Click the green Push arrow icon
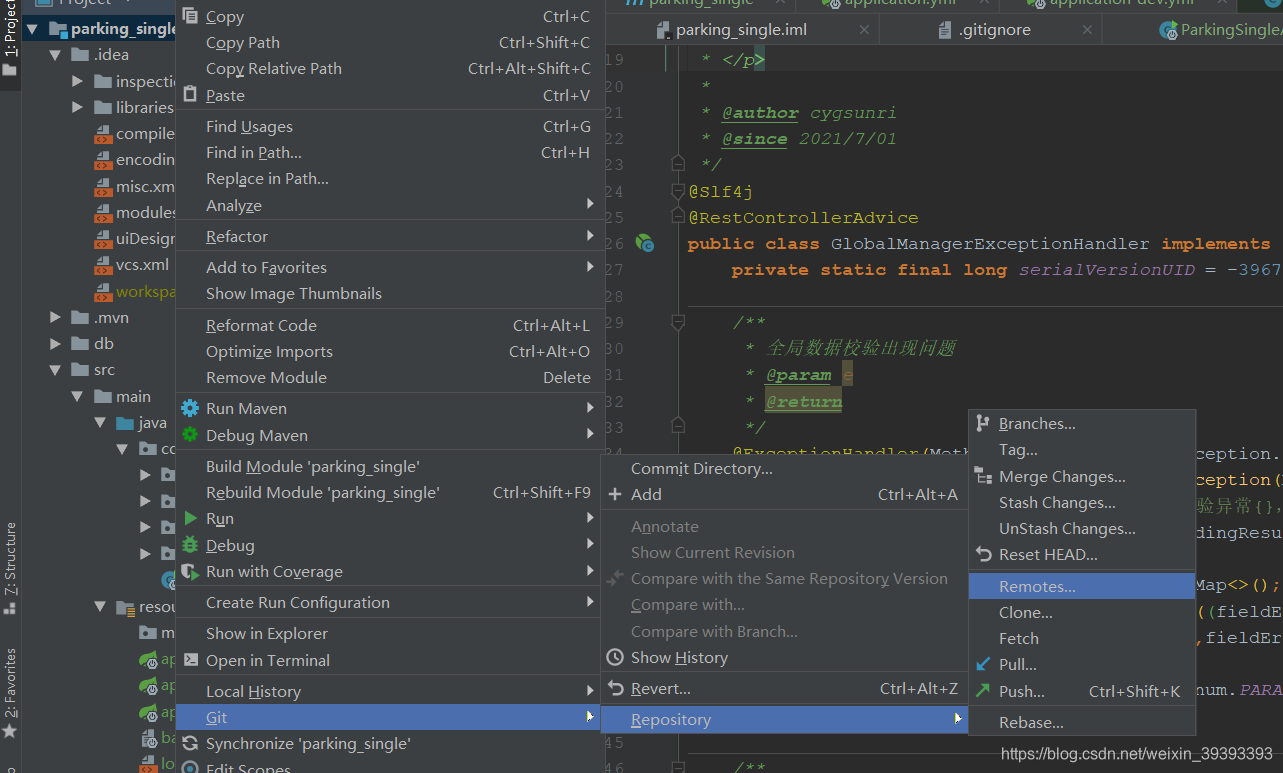Image resolution: width=1283 pixels, height=773 pixels. [983, 690]
